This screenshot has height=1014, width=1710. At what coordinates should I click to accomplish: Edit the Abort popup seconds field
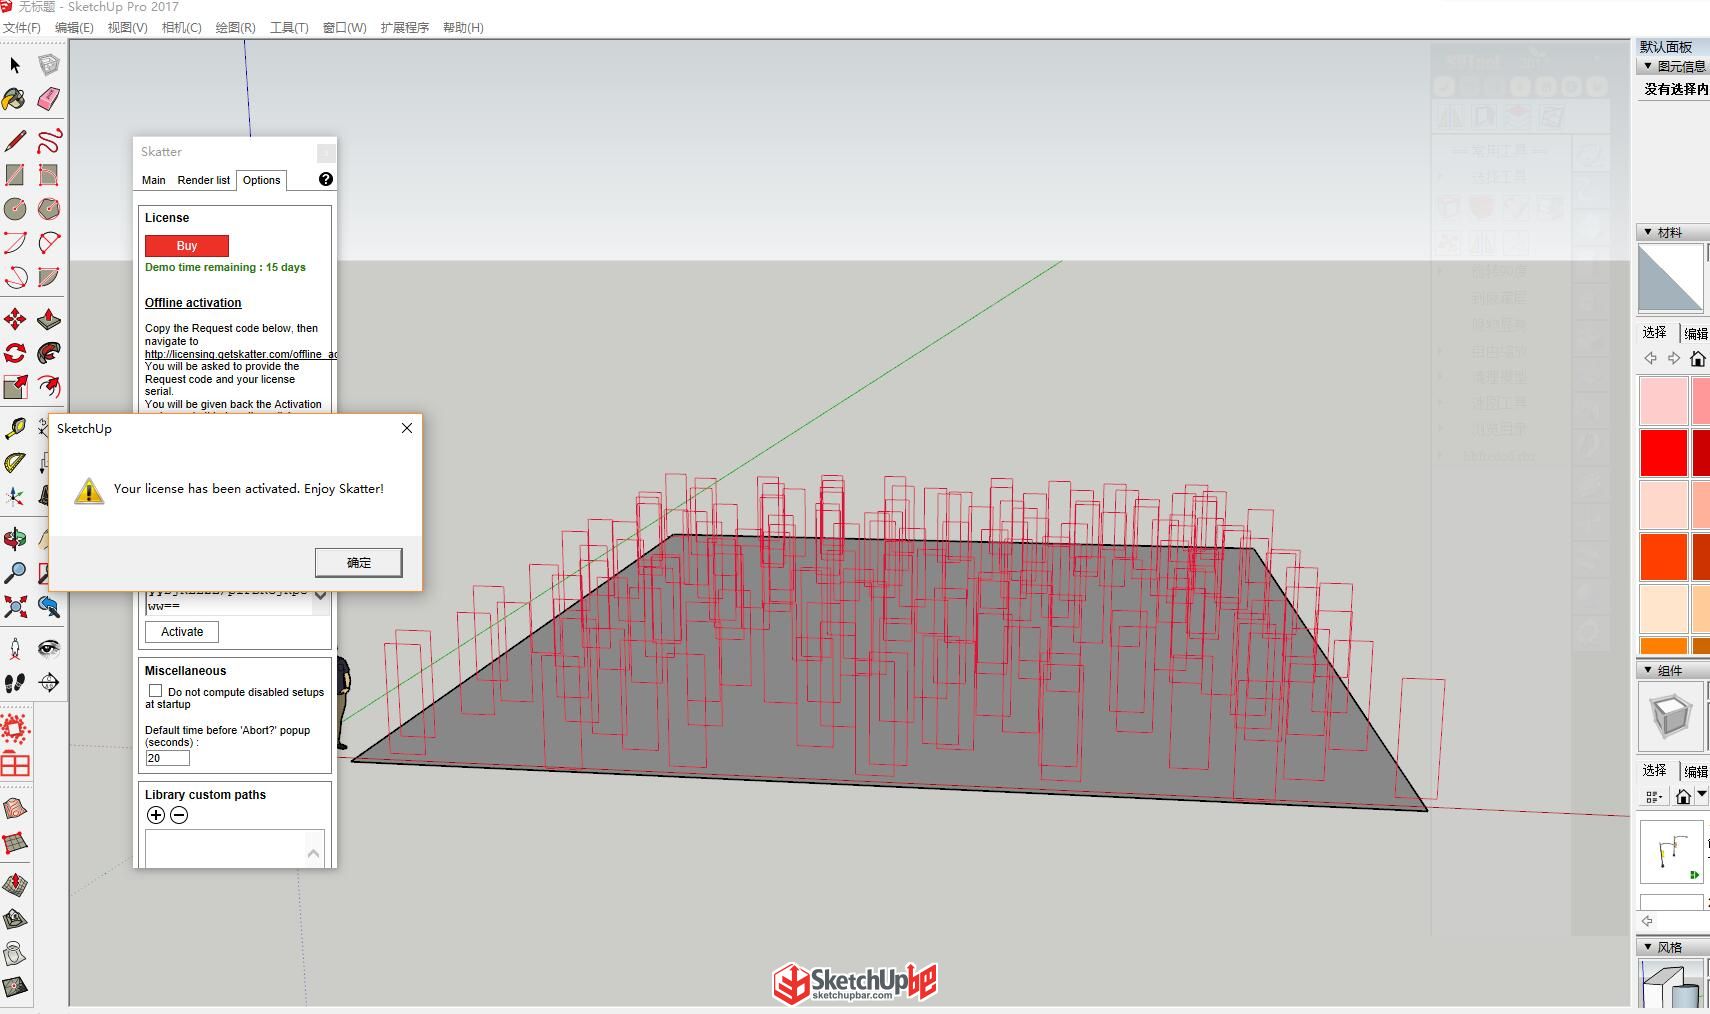167,758
